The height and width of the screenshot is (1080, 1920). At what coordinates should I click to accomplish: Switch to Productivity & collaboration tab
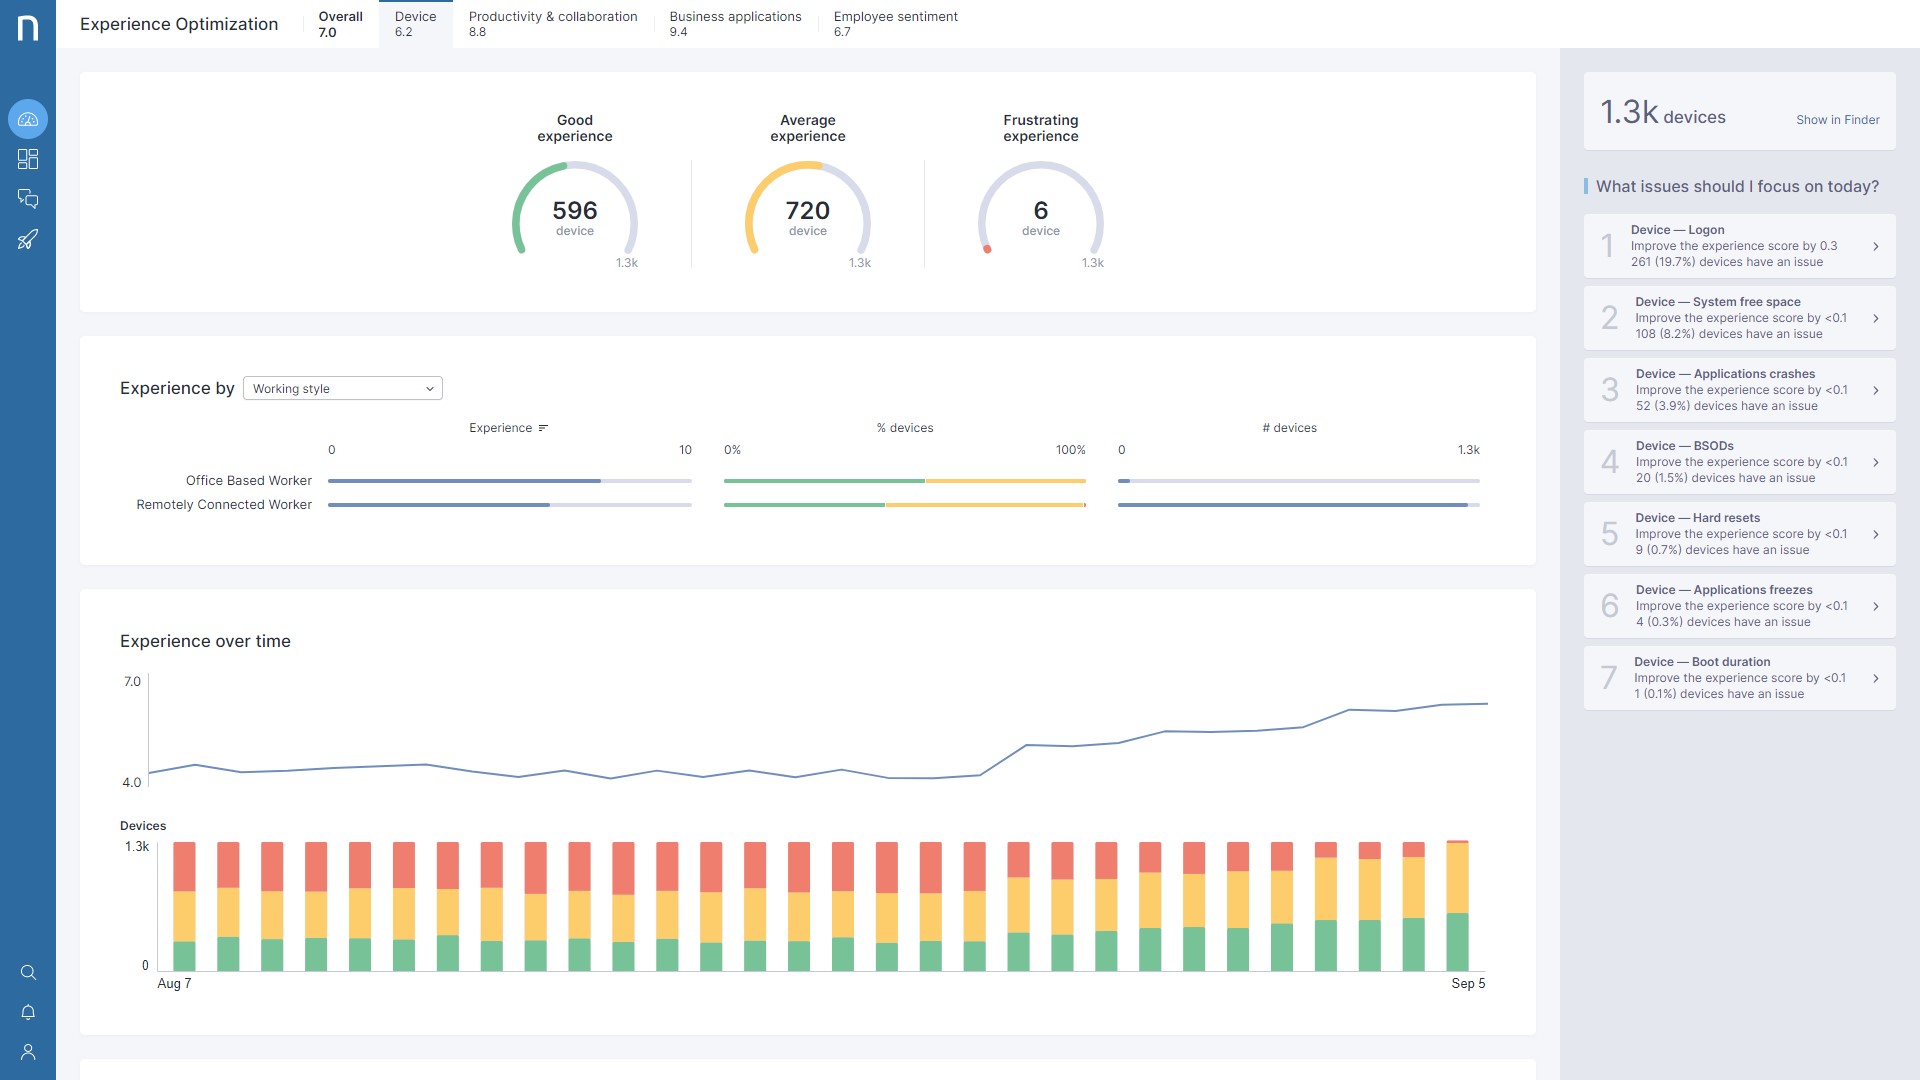tap(552, 24)
